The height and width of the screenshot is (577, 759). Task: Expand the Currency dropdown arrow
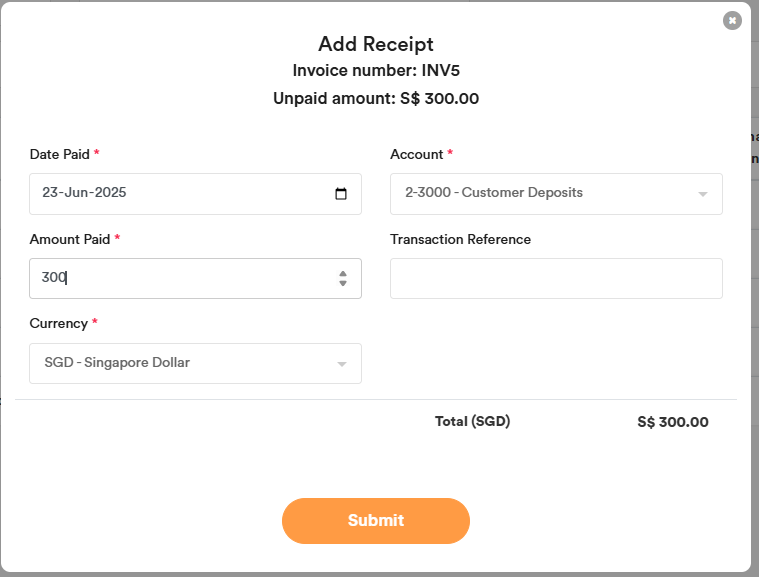coord(341,364)
